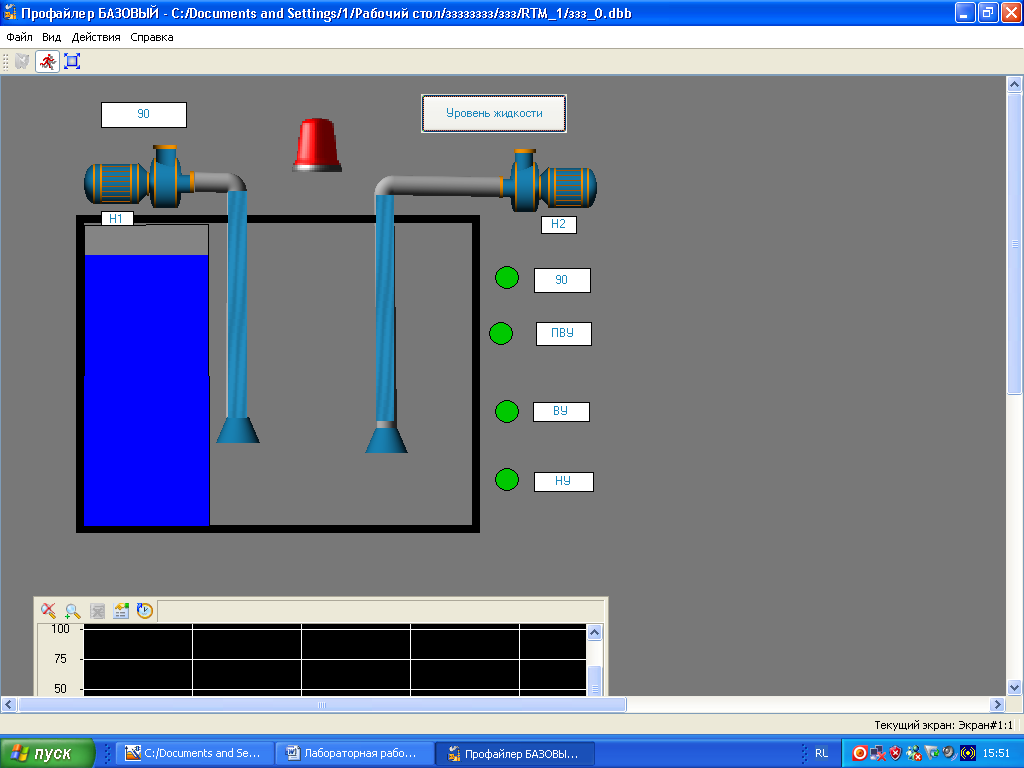1024x768 pixels.
Task: Click the zoom-in magnifier in trend toolbar
Action: coord(72,611)
